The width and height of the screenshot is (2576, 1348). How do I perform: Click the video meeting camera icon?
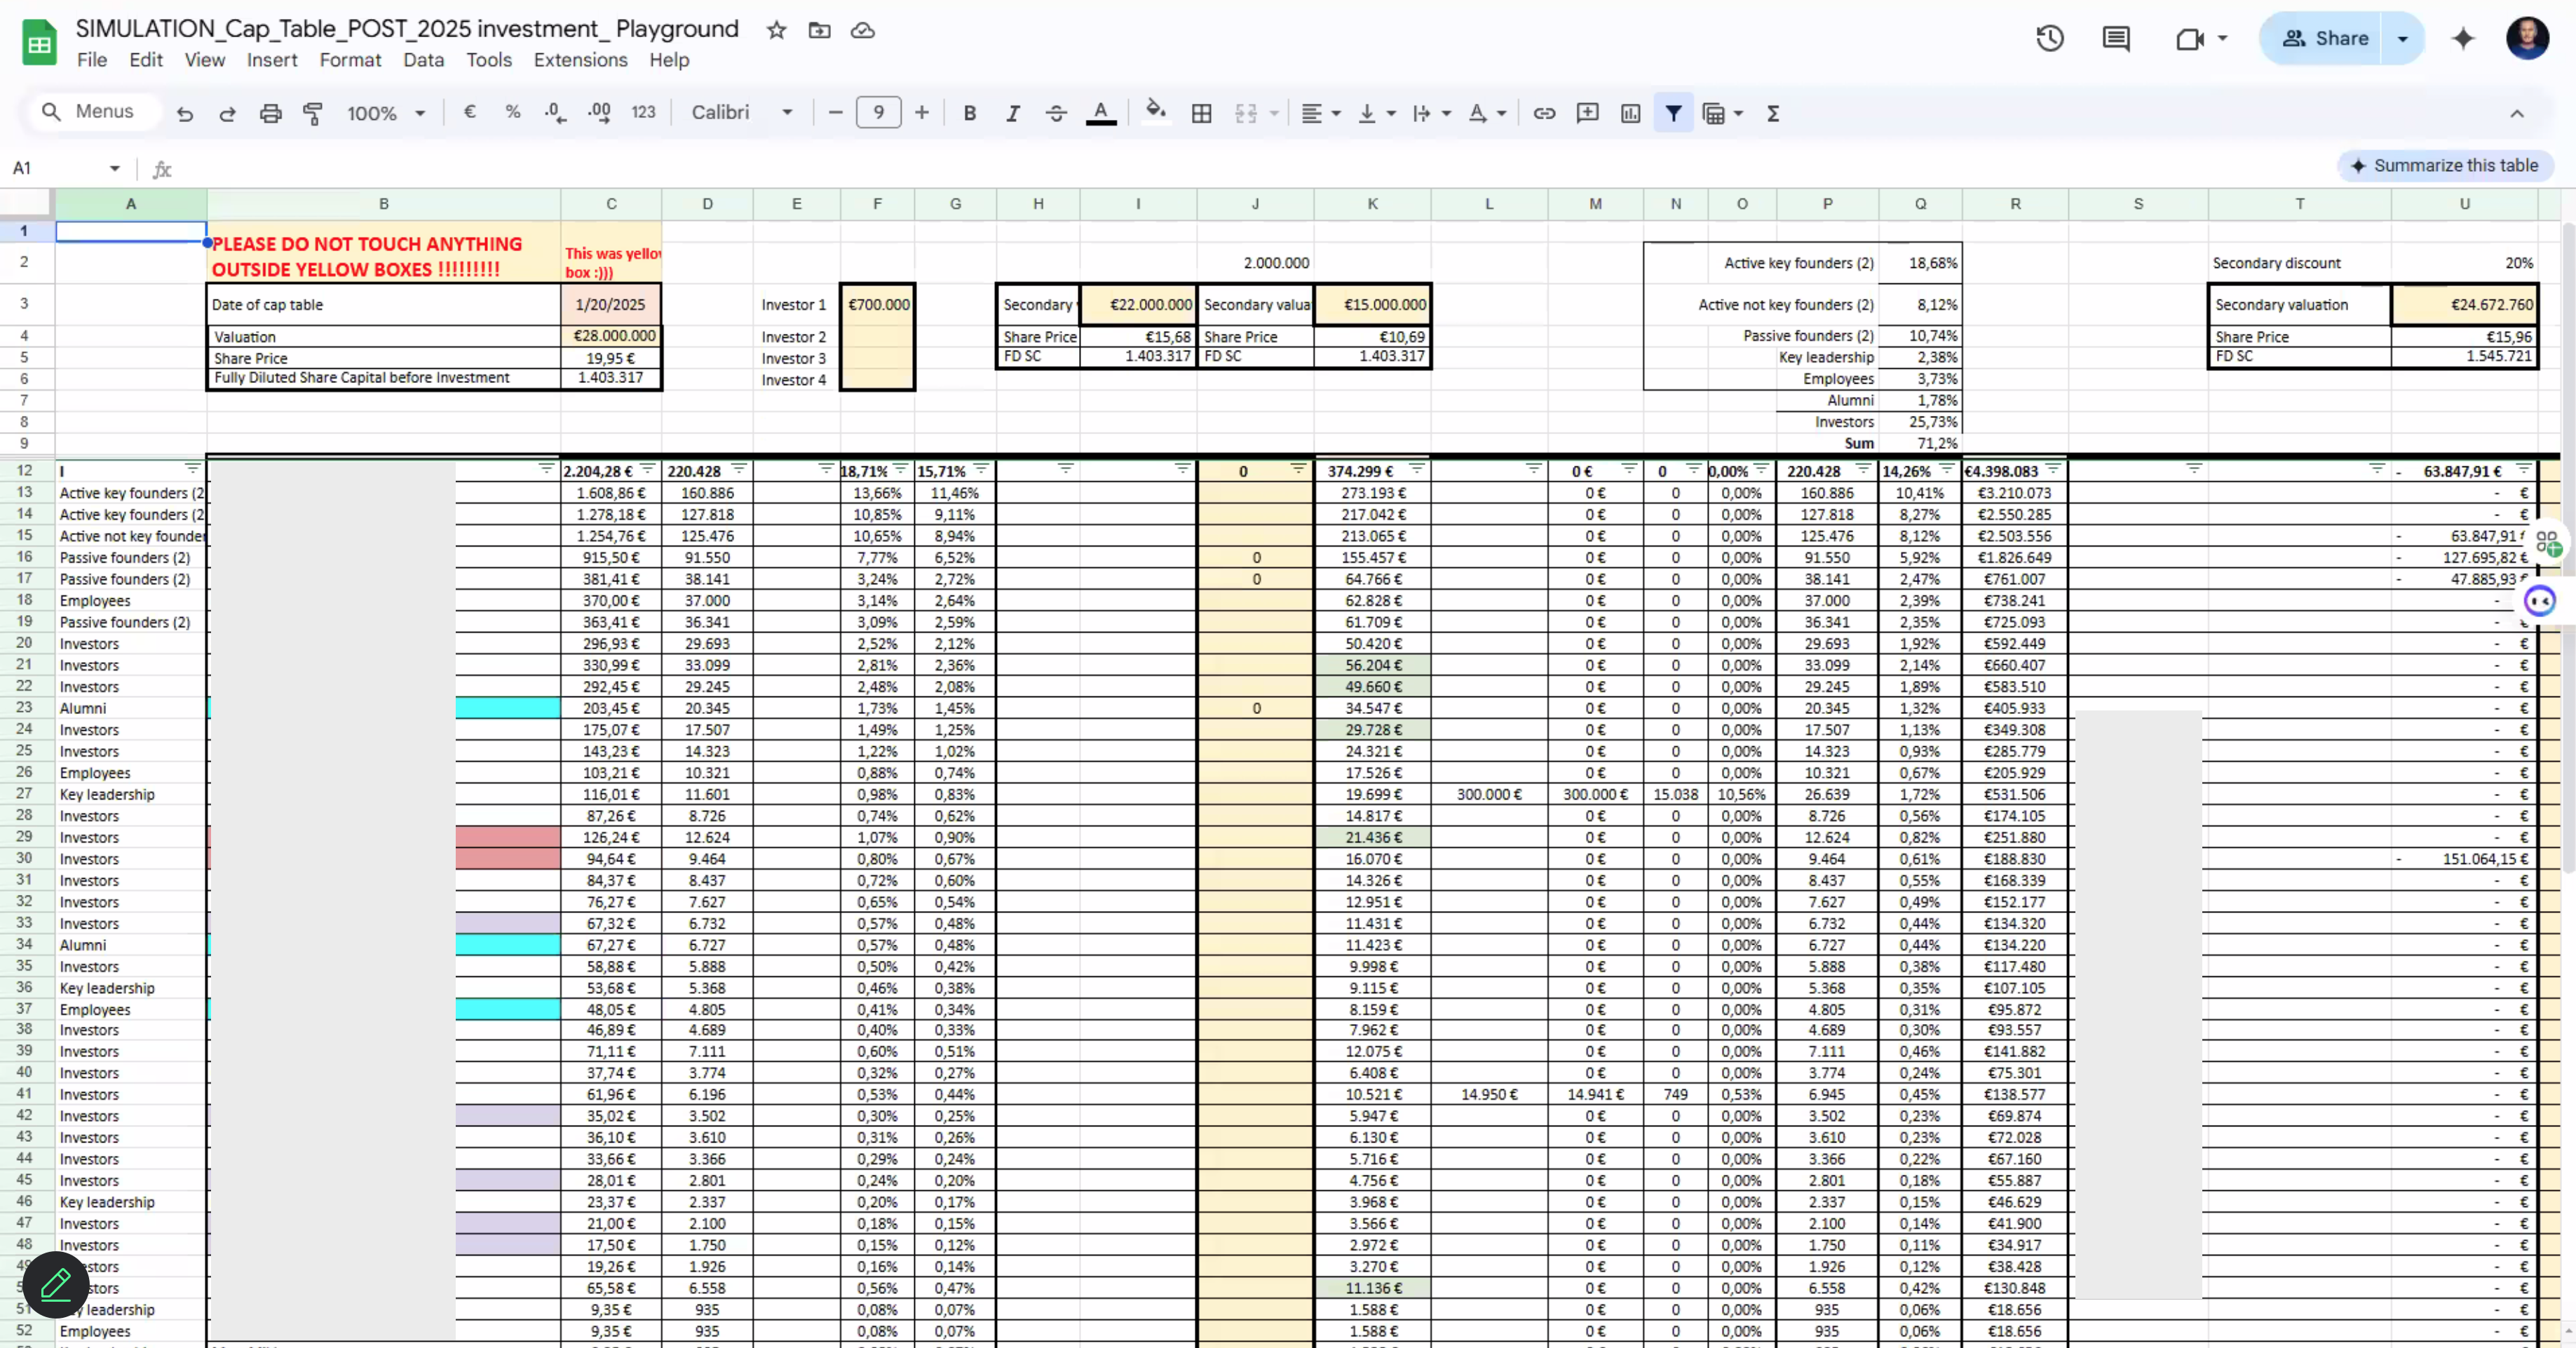pos(2189,38)
